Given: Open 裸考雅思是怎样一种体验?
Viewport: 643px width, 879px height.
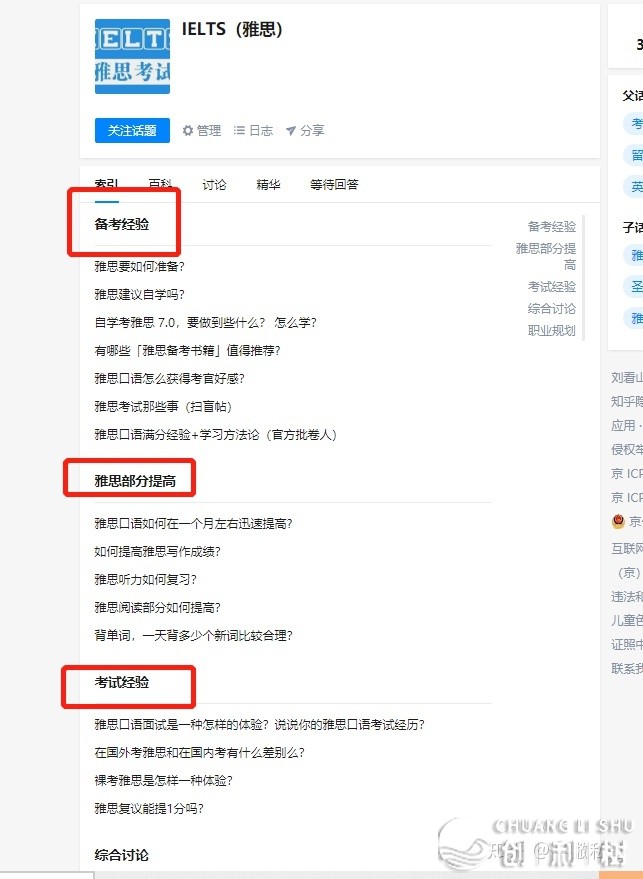Looking at the screenshot, I should [x=163, y=781].
